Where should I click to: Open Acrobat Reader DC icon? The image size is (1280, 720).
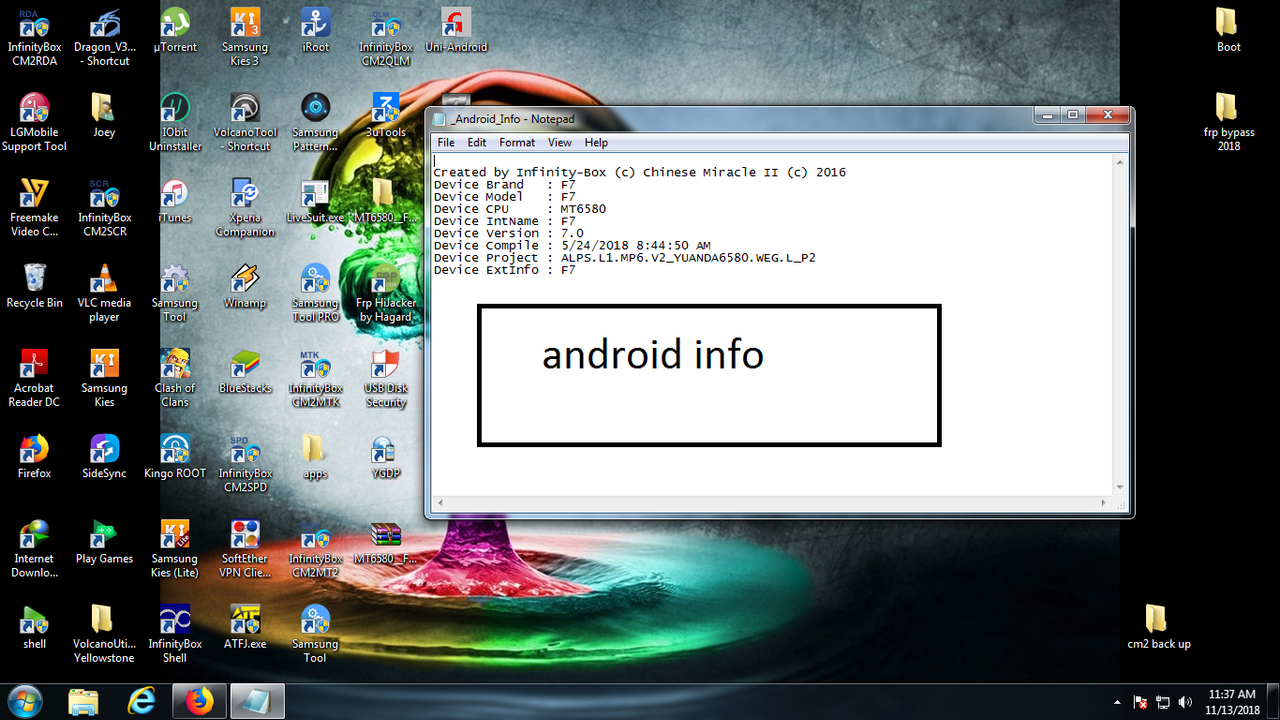tap(34, 378)
